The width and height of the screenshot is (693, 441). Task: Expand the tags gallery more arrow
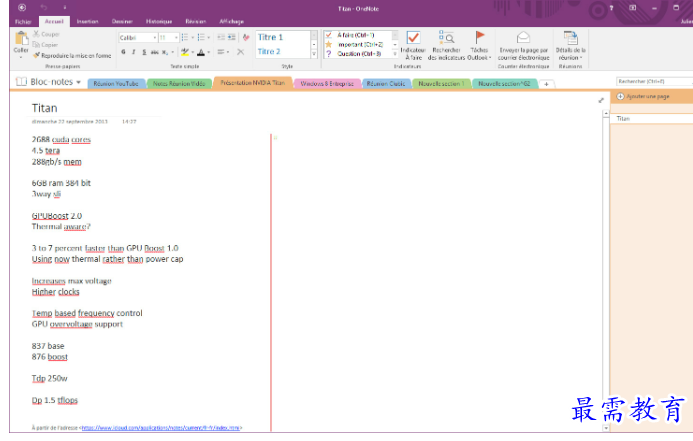click(395, 54)
